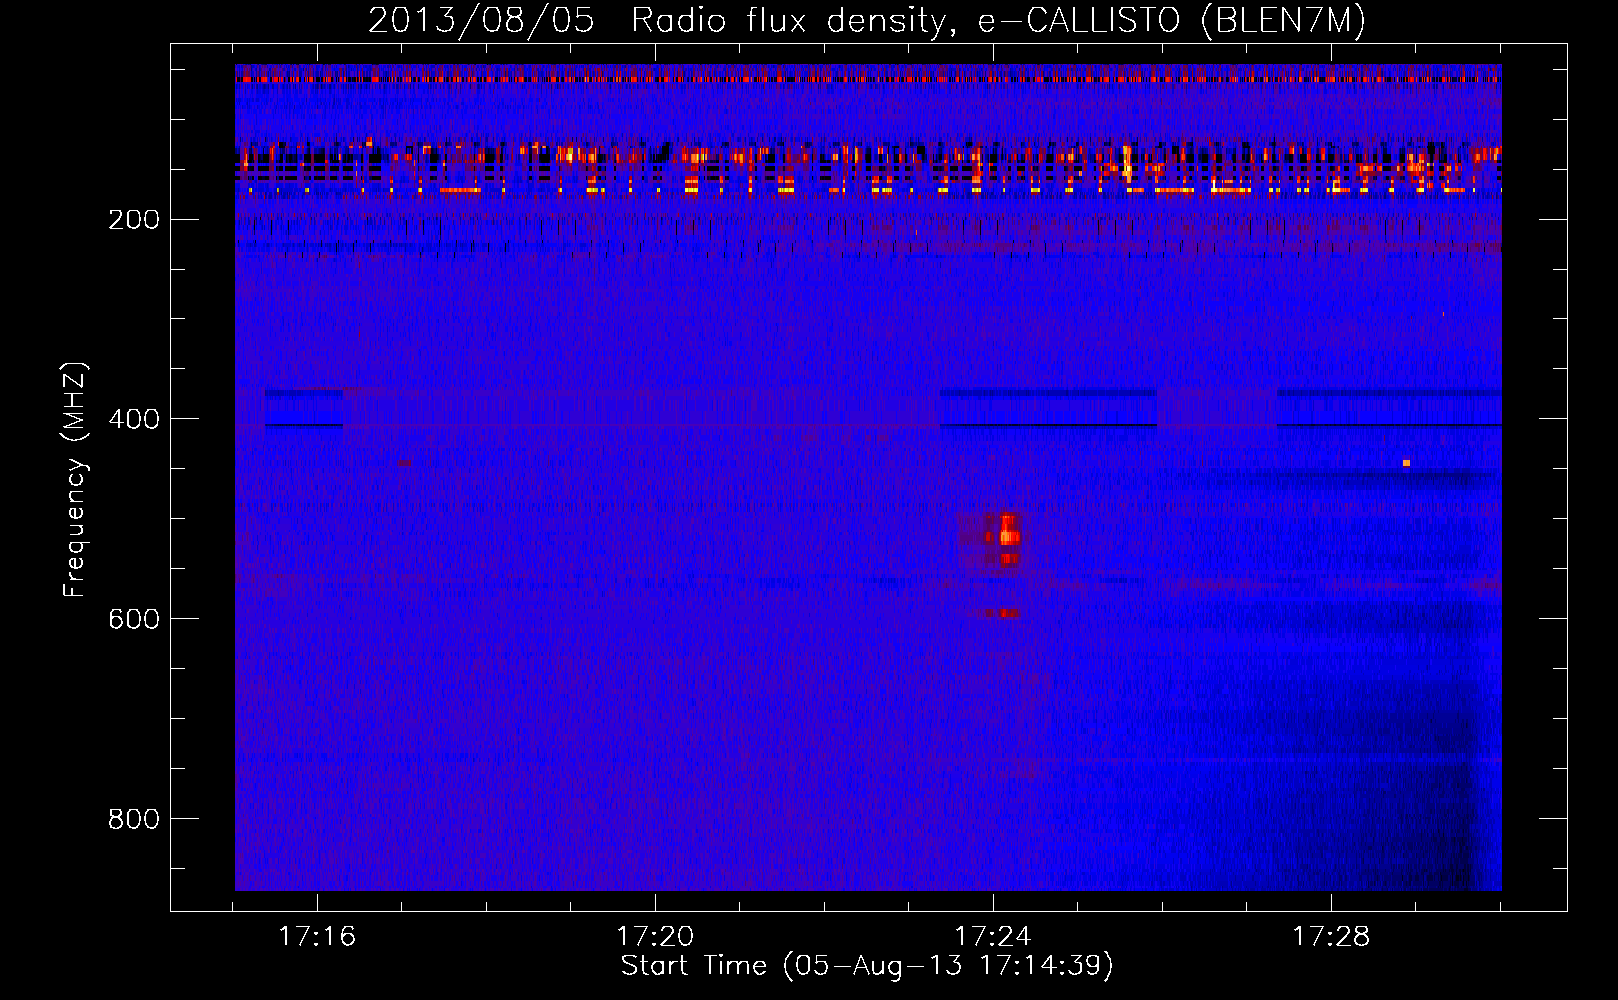Click the 600 frequency axis label
This screenshot has width=1618, height=1000.
(x=134, y=619)
